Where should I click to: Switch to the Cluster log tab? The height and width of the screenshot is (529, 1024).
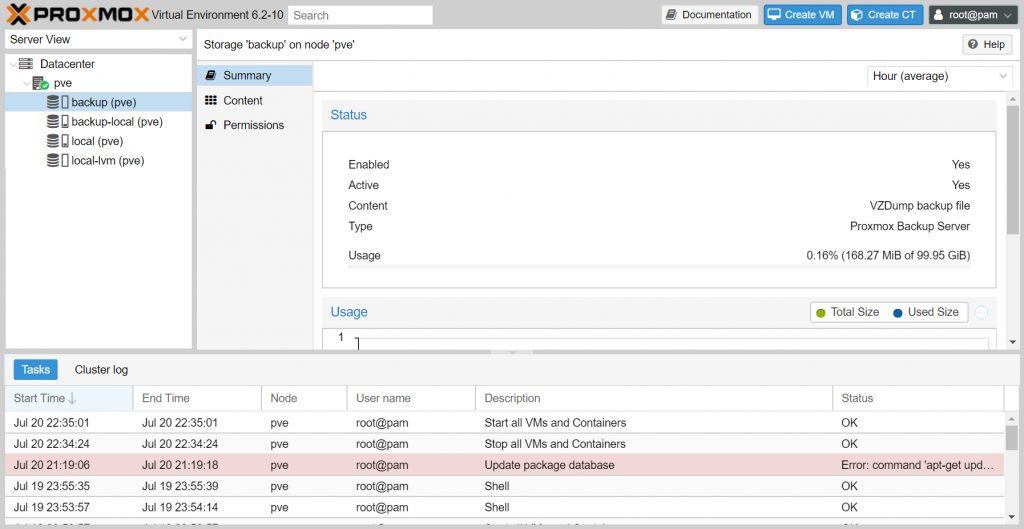101,370
